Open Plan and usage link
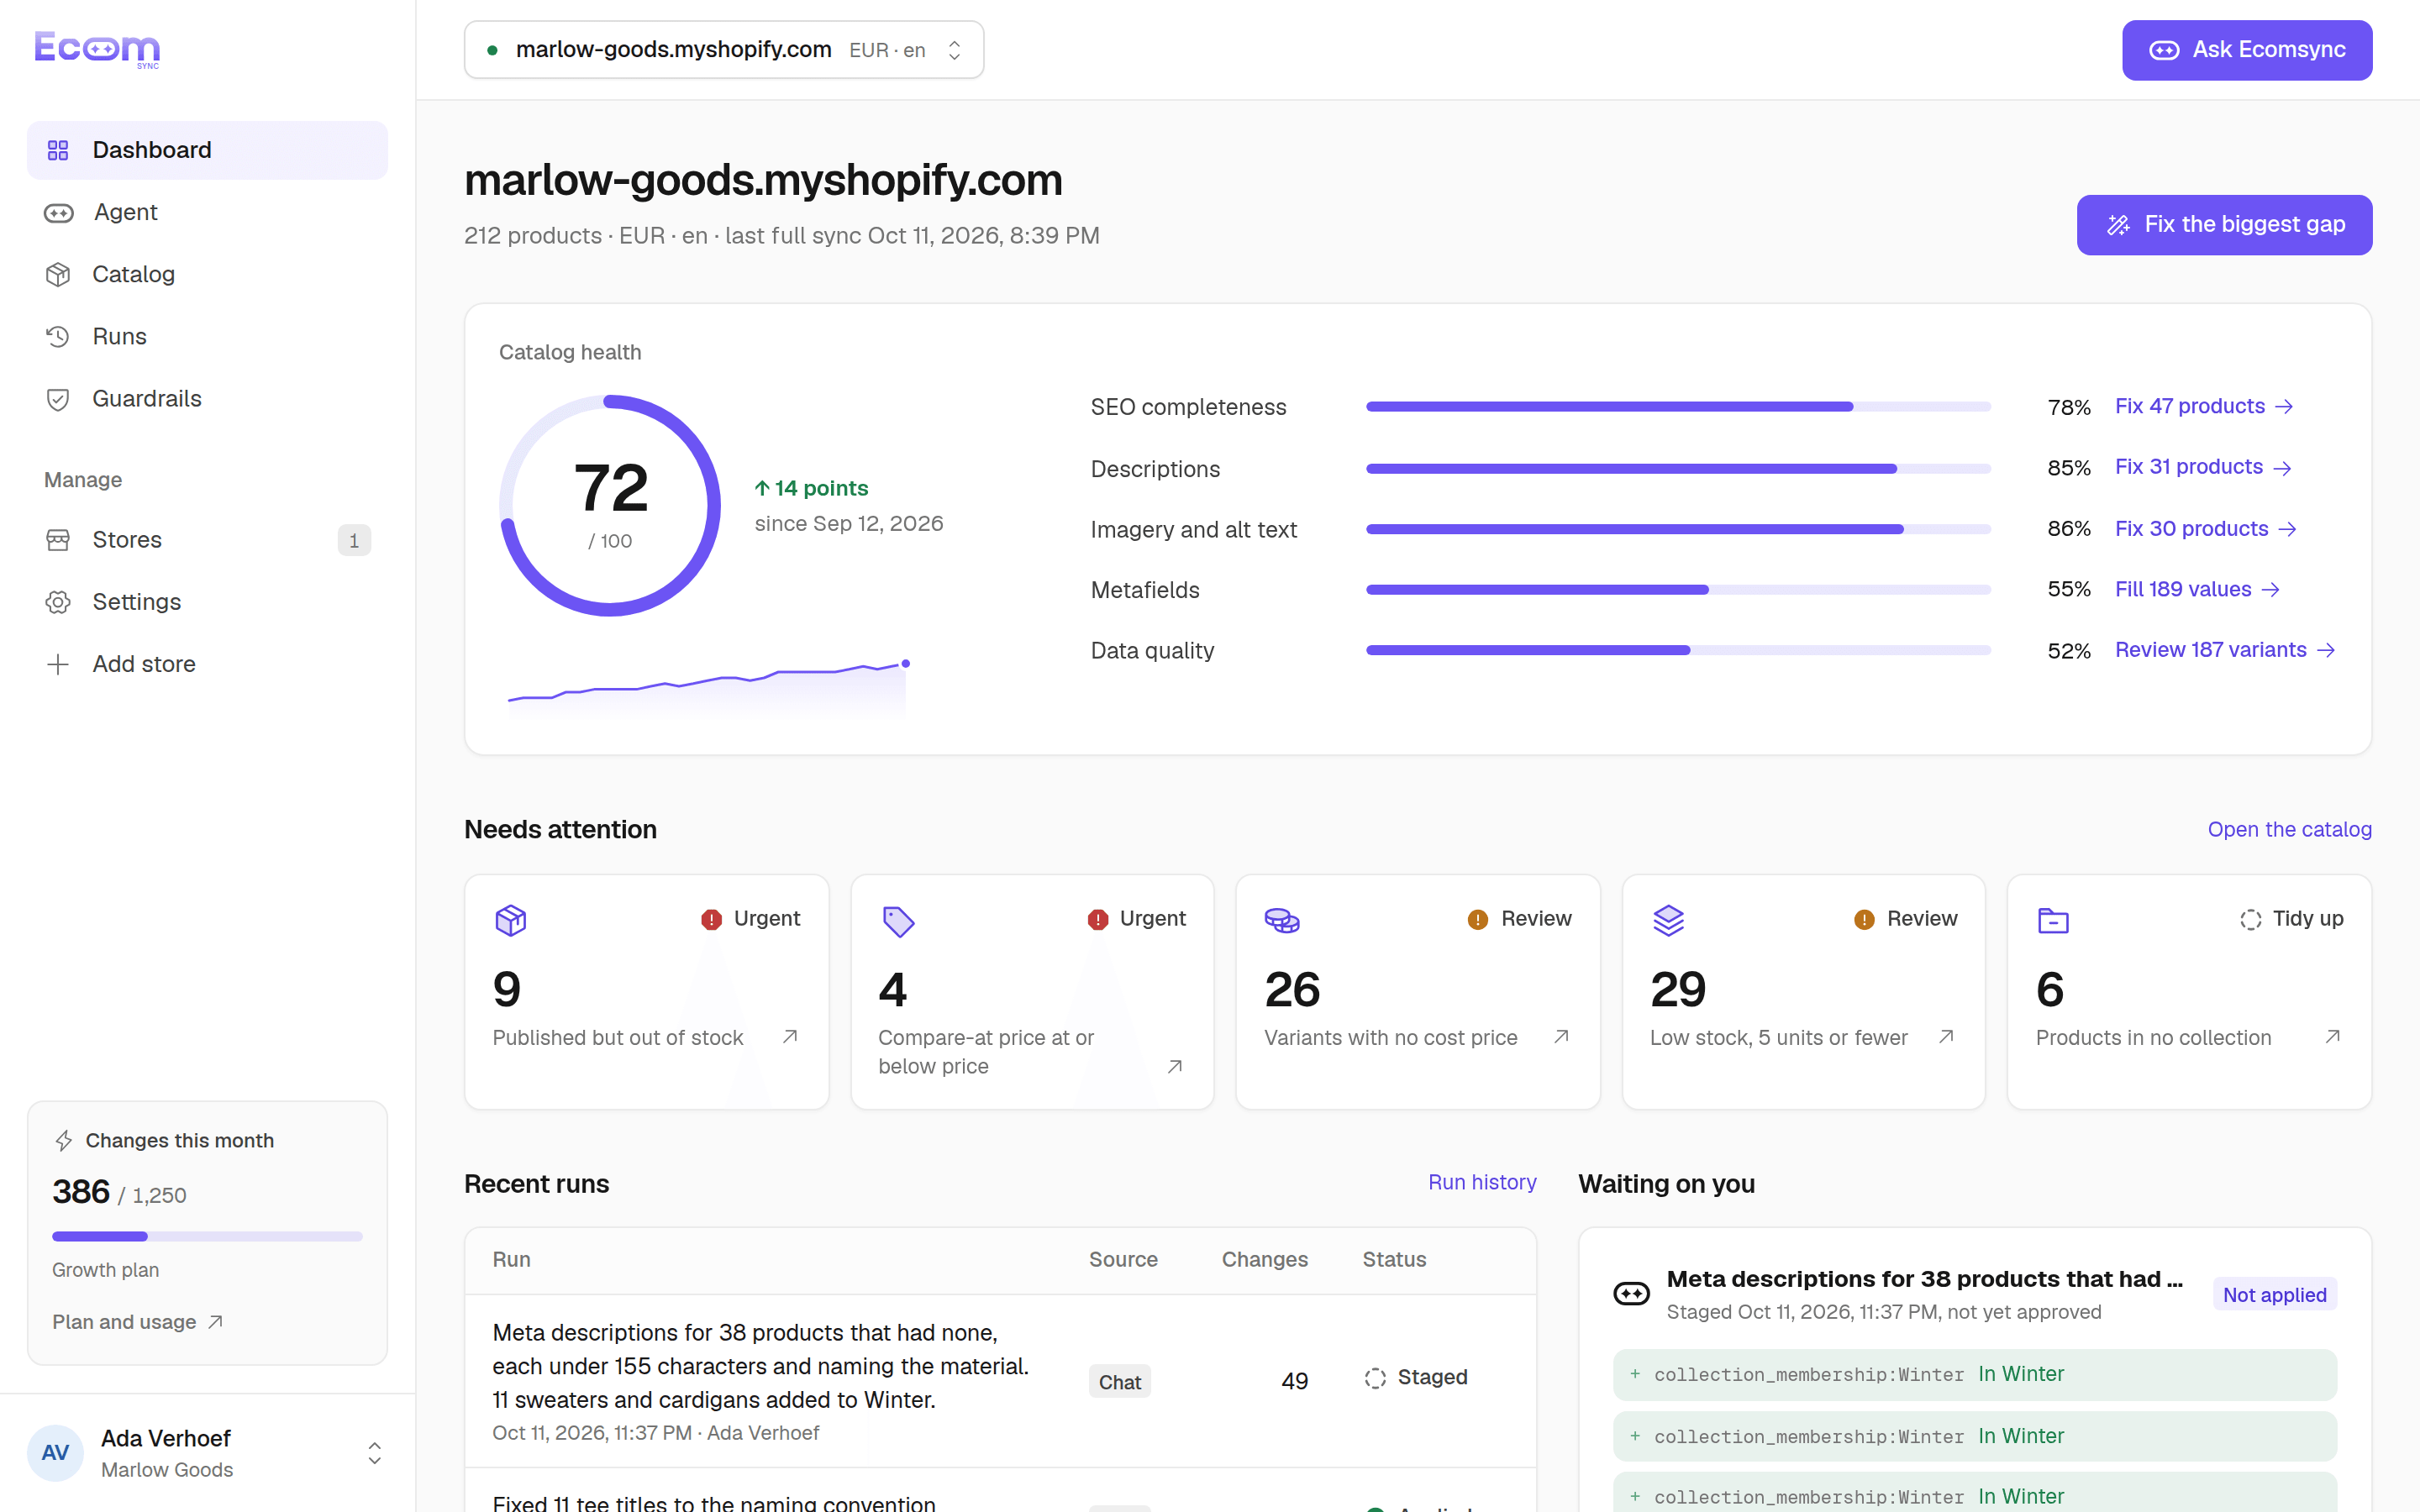 click(137, 1323)
